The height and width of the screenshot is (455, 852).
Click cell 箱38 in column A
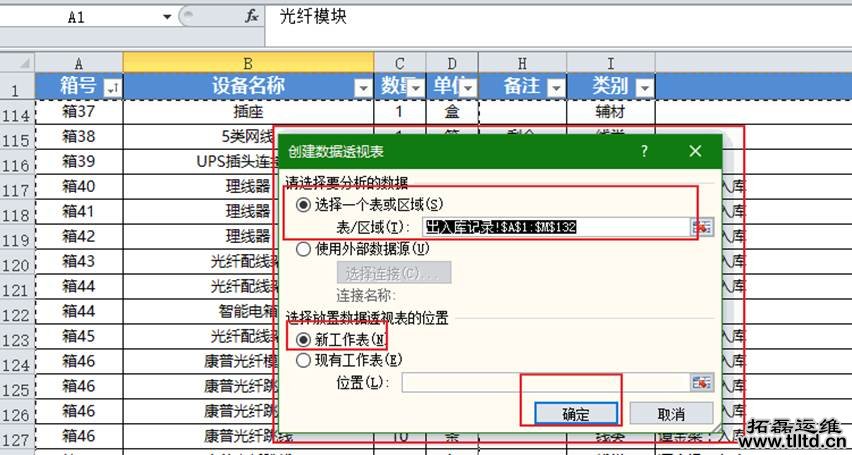point(79,136)
